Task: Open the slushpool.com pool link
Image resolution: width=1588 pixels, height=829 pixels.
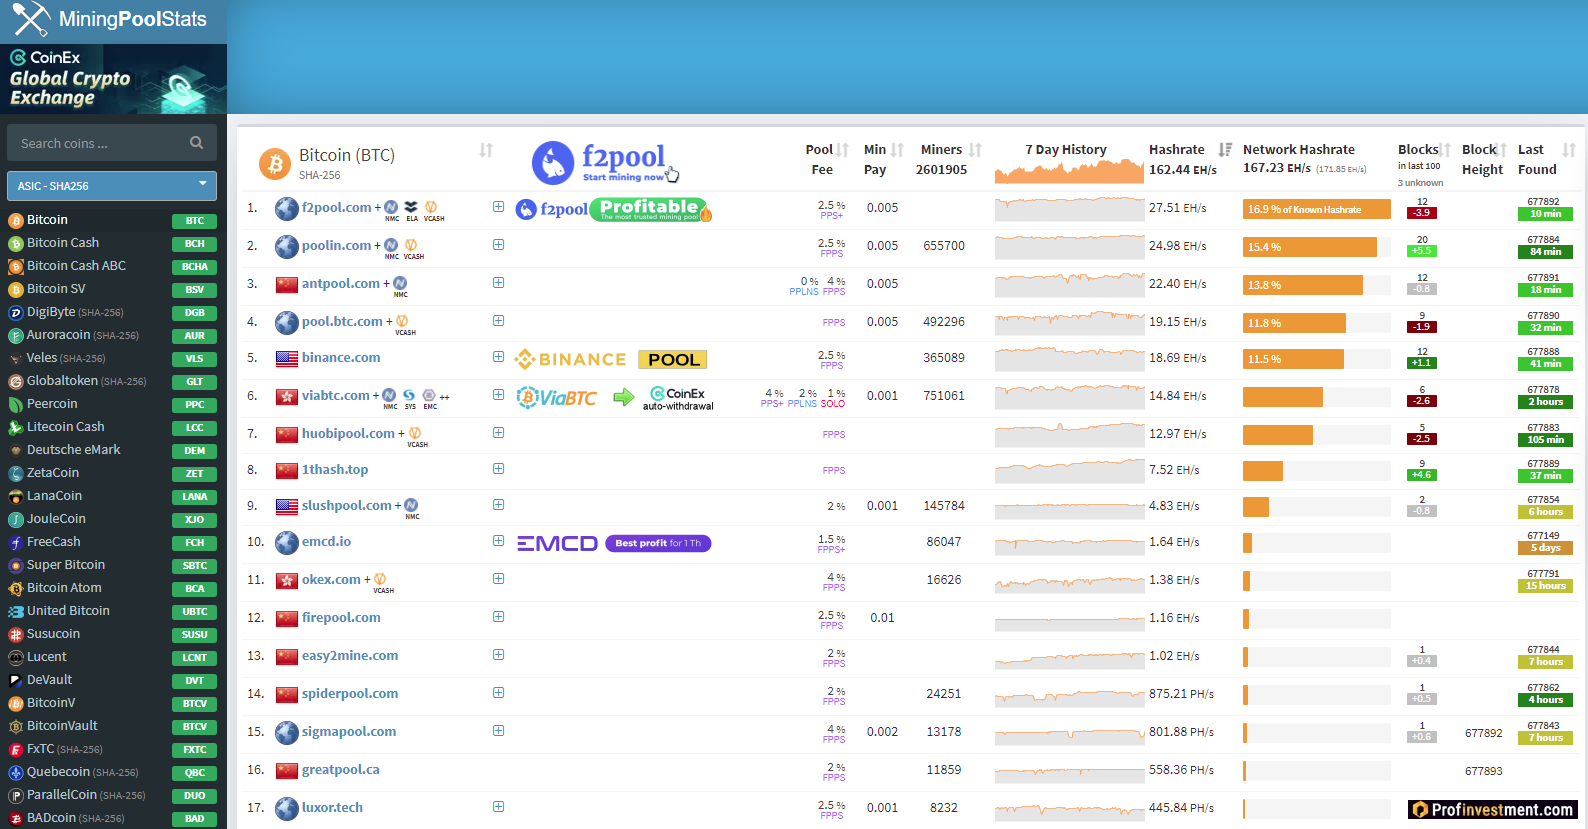Action: tap(346, 506)
